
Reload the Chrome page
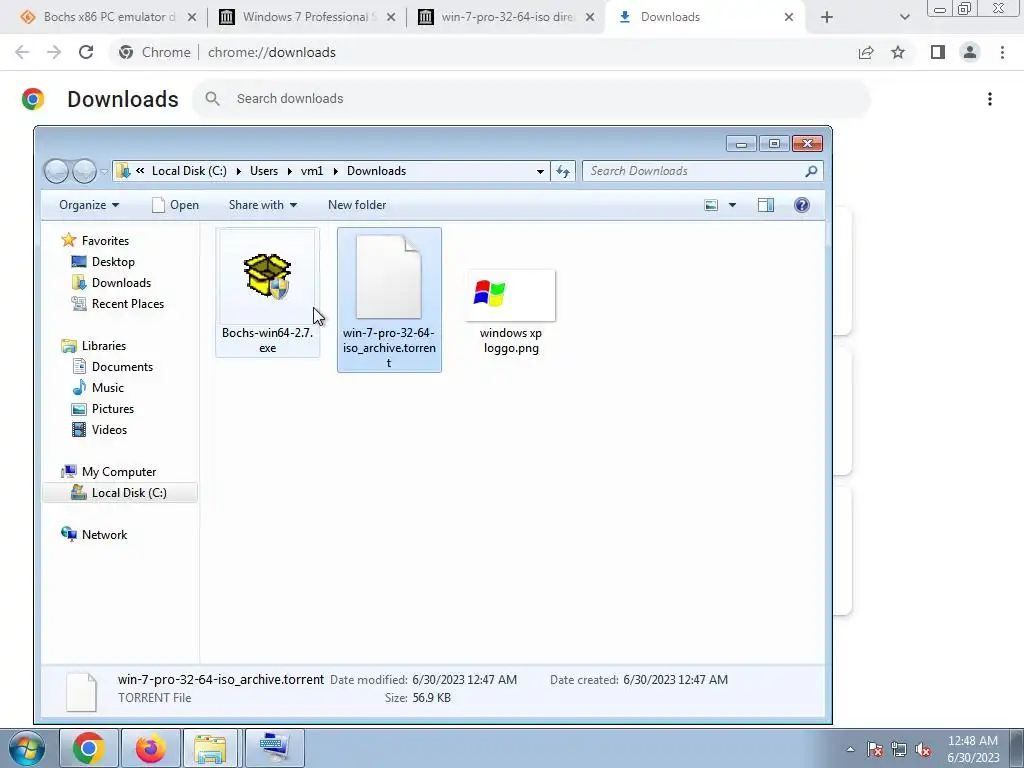[86, 52]
